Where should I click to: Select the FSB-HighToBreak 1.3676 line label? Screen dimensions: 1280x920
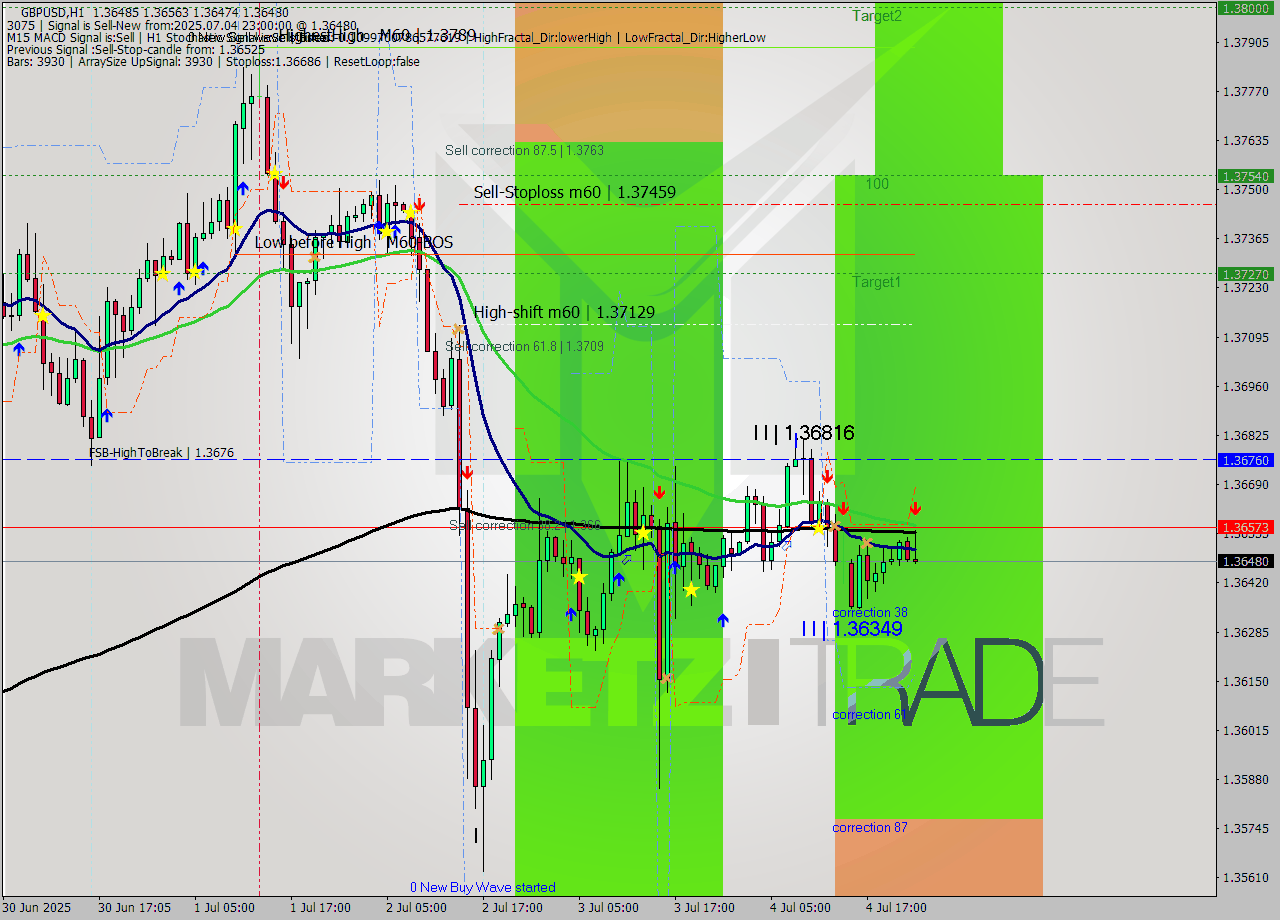click(160, 452)
